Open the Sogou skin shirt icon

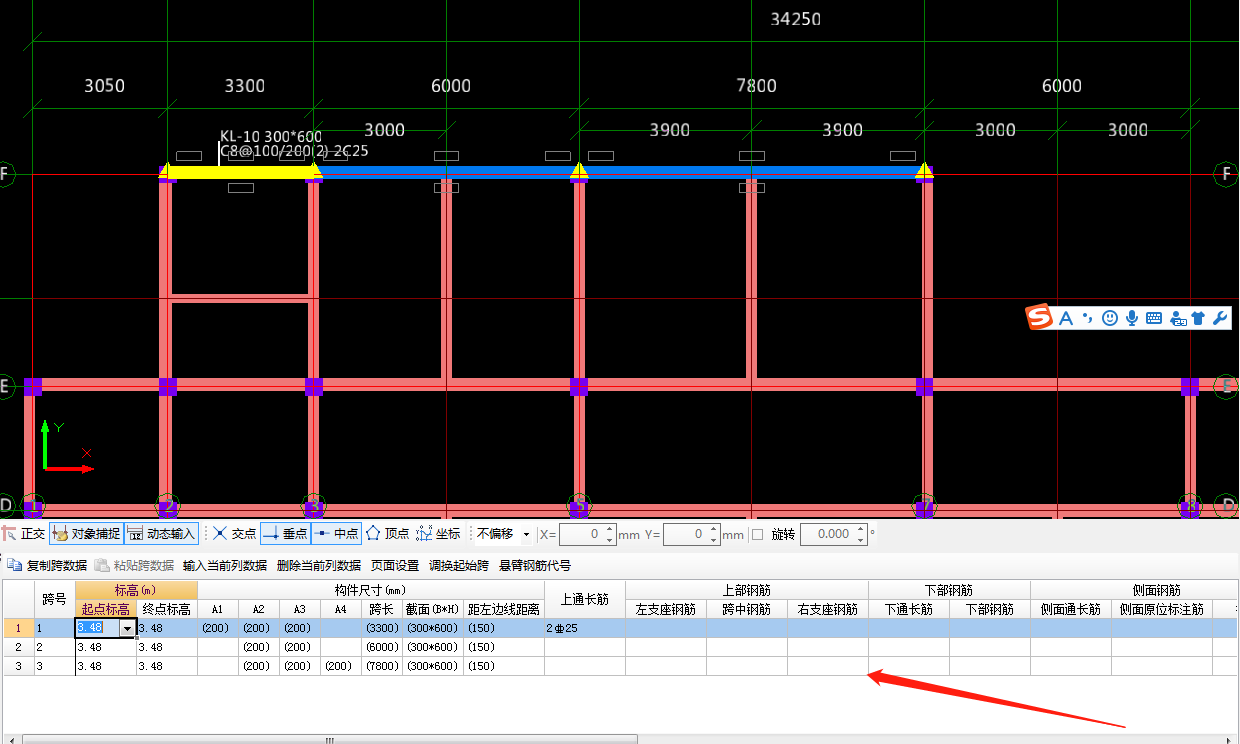pyautogui.click(x=1198, y=318)
